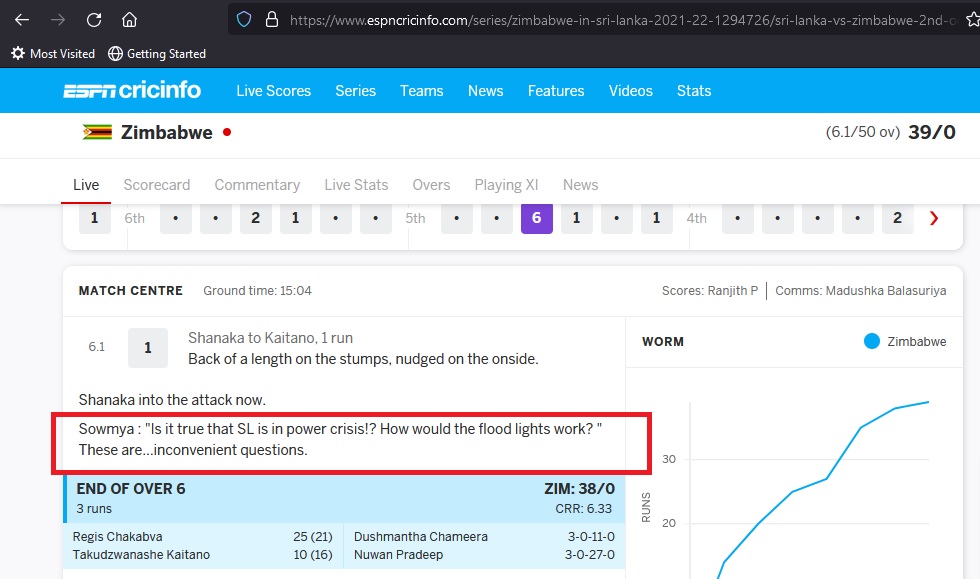
Task: Click the tracking protection shield icon
Action: [244, 20]
